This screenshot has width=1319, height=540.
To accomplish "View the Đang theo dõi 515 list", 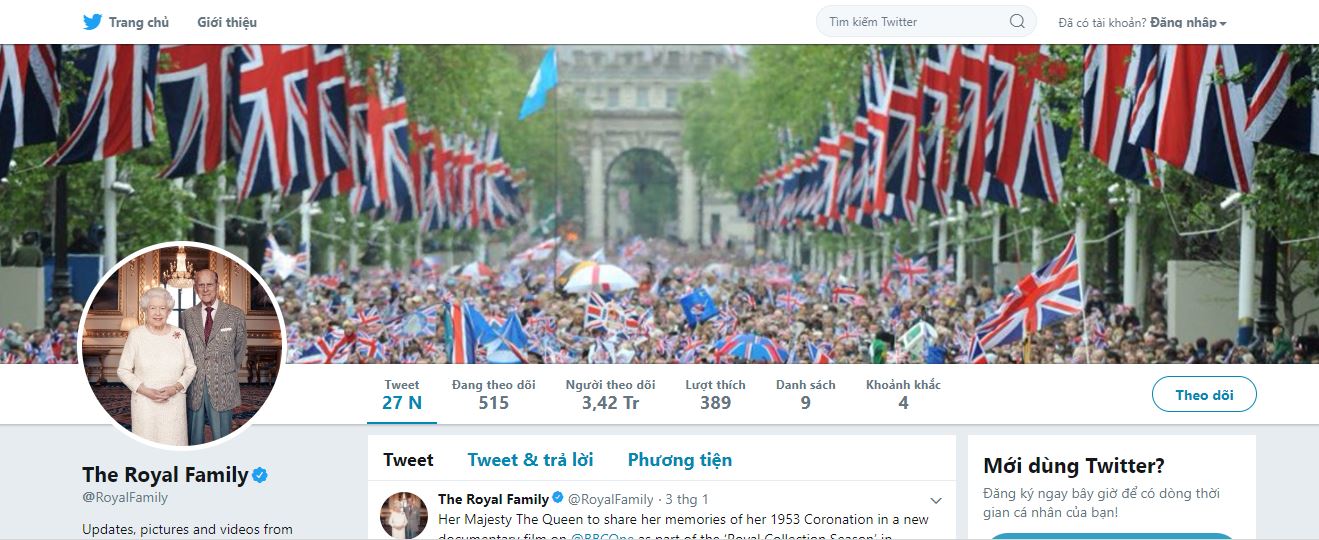I will click(494, 395).
